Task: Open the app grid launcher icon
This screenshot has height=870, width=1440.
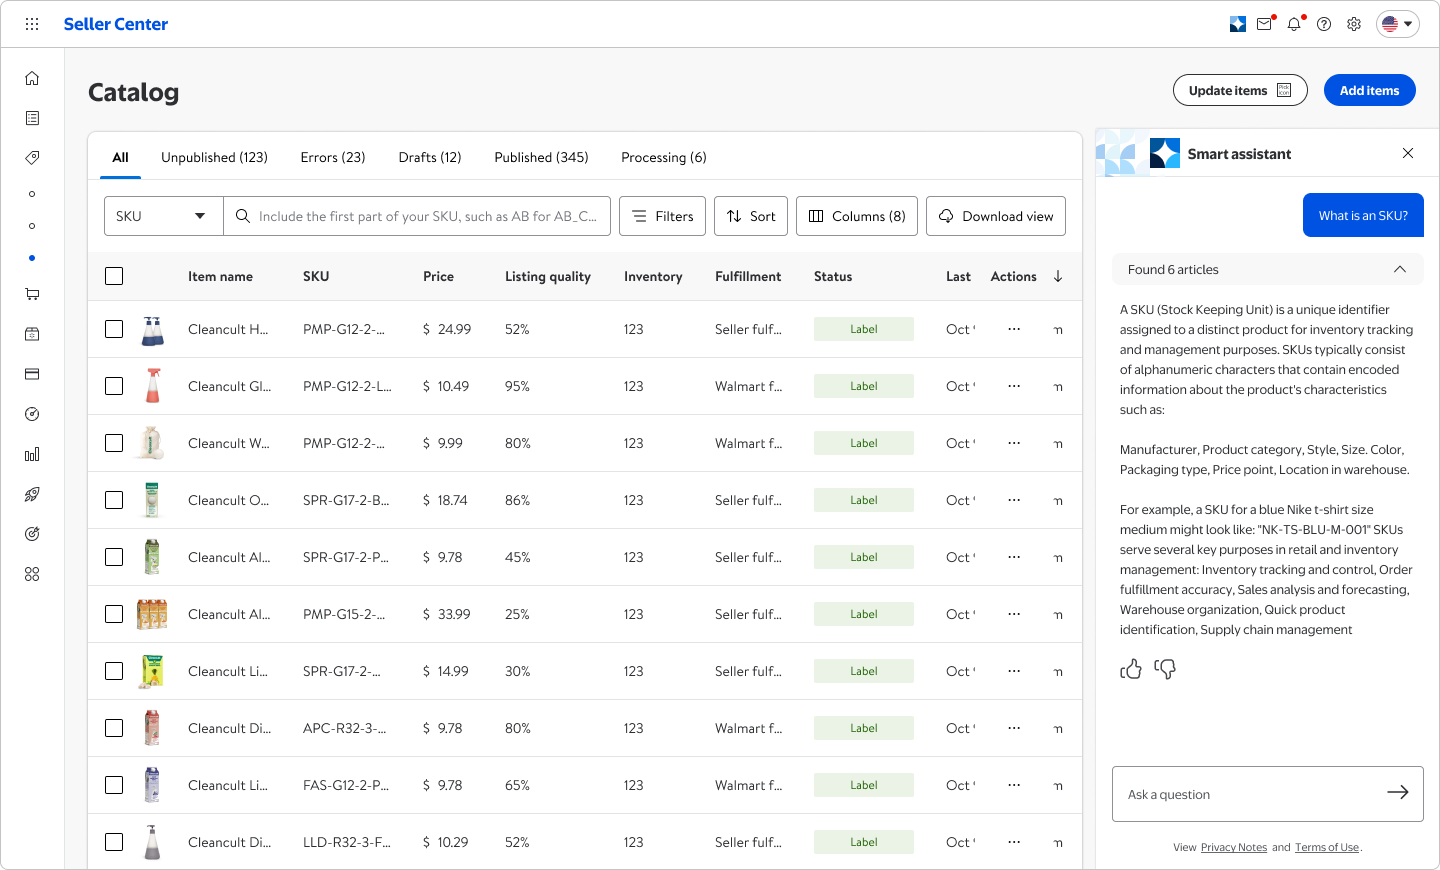Action: 32,24
